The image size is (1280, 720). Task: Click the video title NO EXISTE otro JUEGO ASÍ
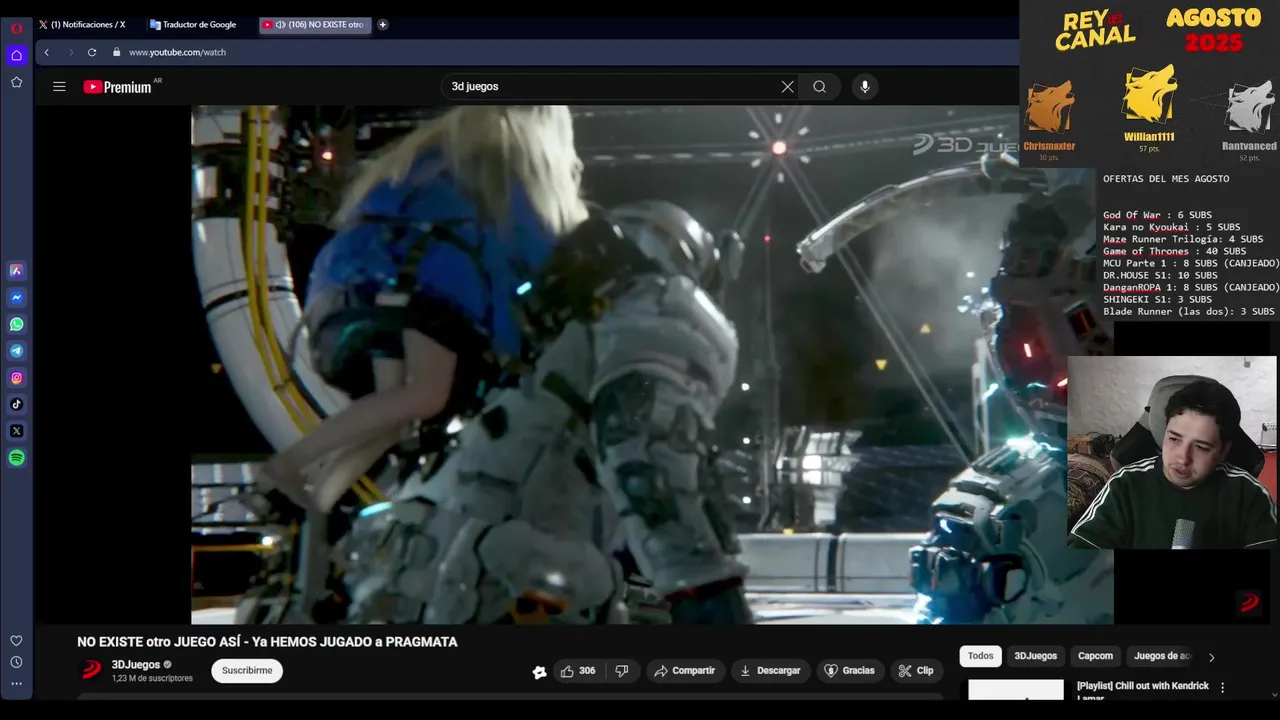pyautogui.click(x=267, y=642)
